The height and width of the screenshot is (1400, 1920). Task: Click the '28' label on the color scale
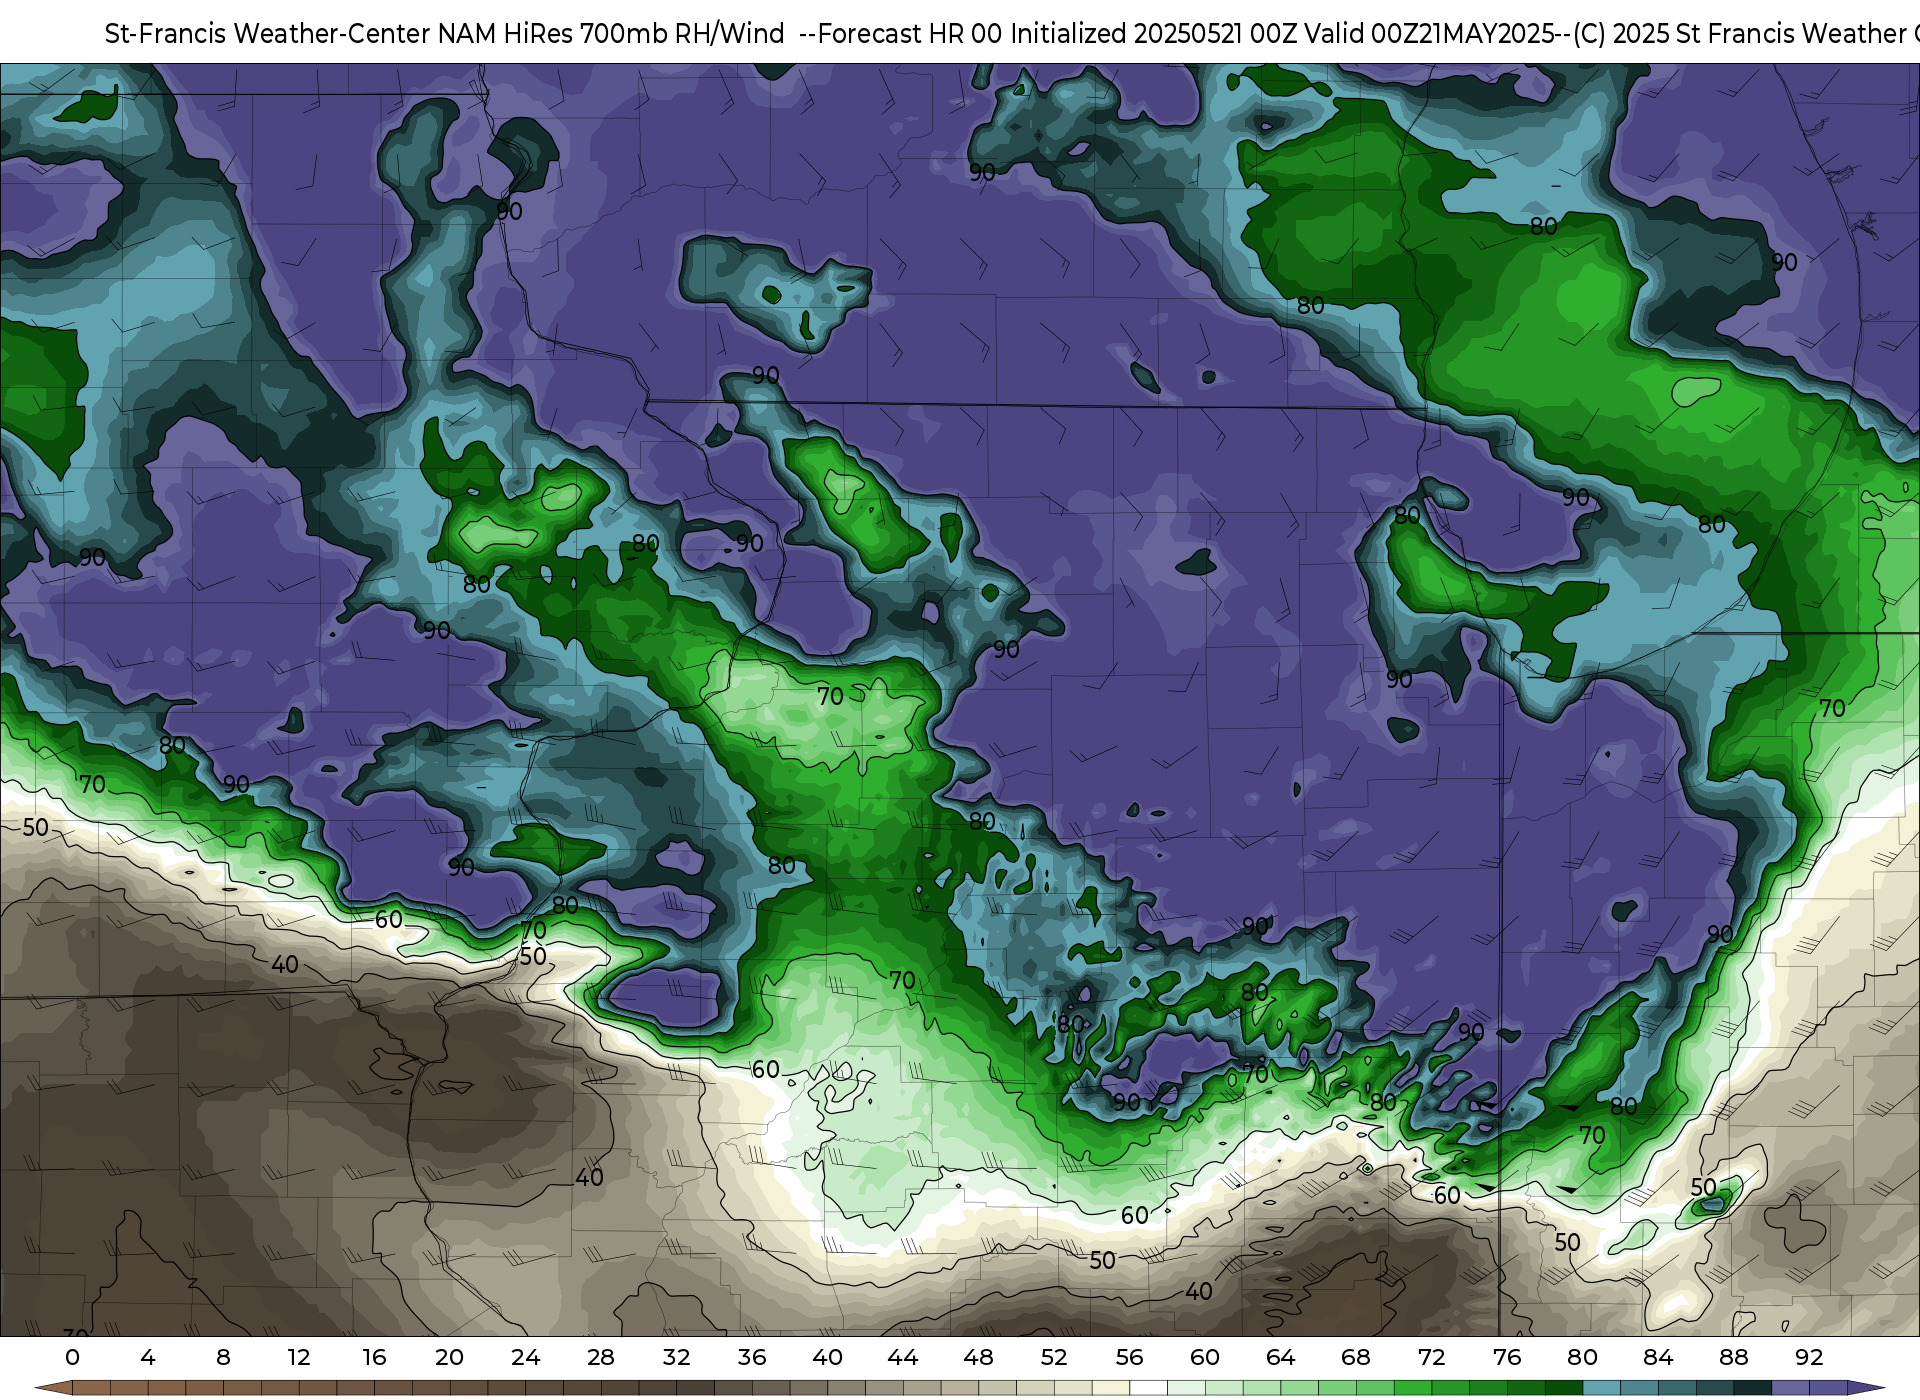click(x=601, y=1357)
